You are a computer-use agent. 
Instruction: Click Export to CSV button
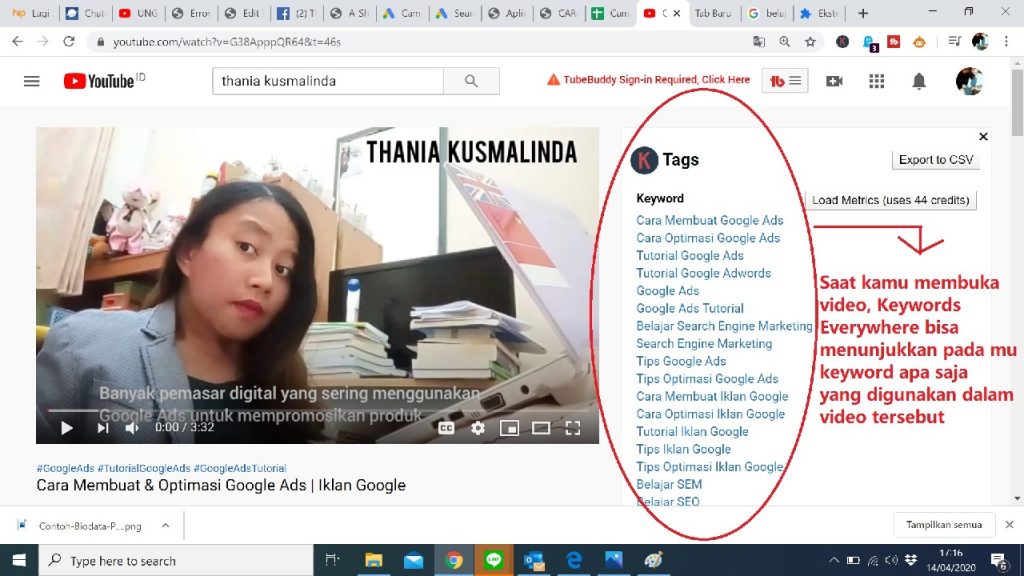[935, 160]
